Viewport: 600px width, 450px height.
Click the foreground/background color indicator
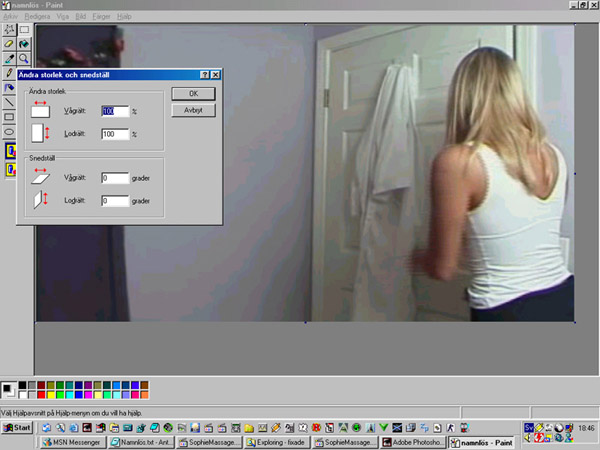point(8,390)
